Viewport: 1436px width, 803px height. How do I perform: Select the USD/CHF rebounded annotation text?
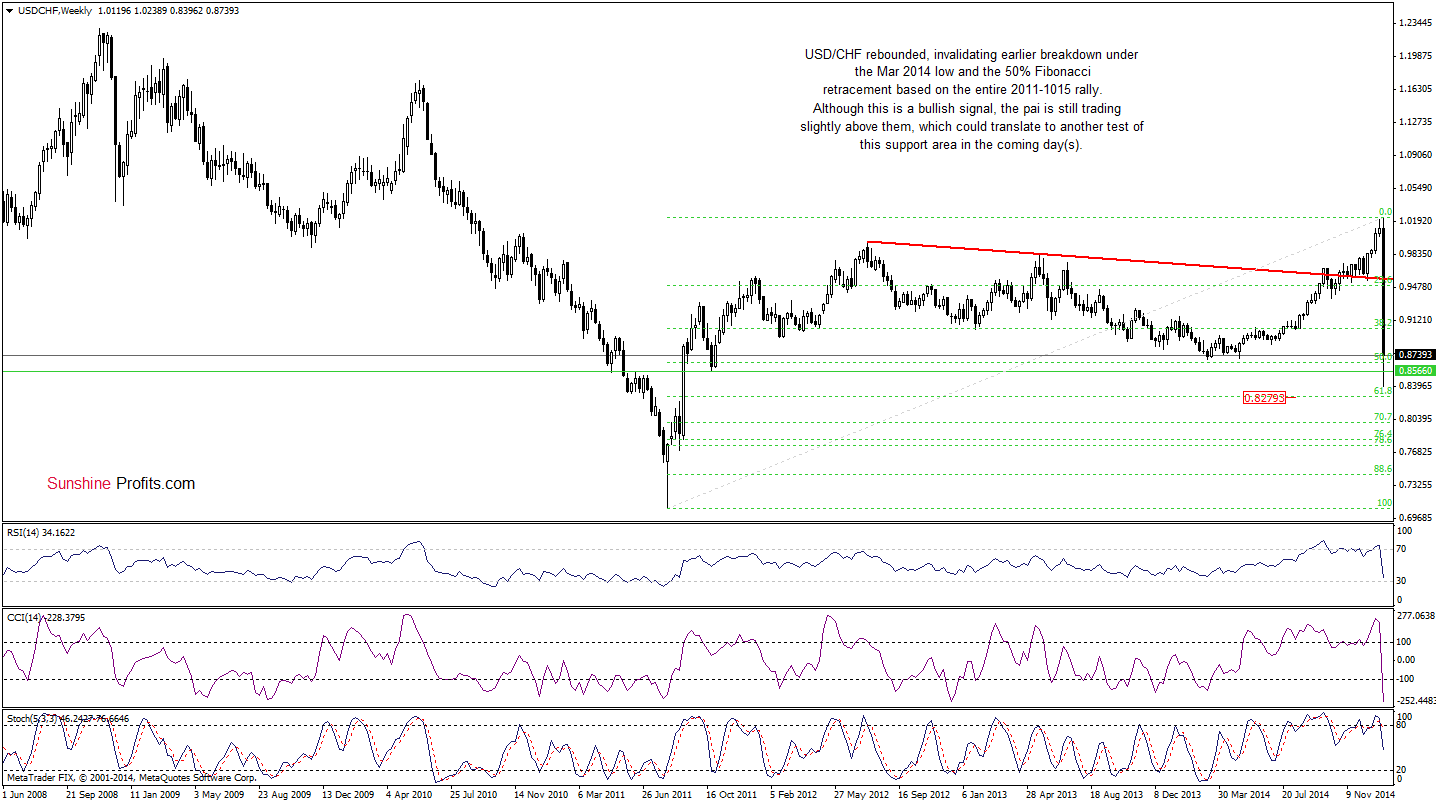pyautogui.click(x=971, y=99)
